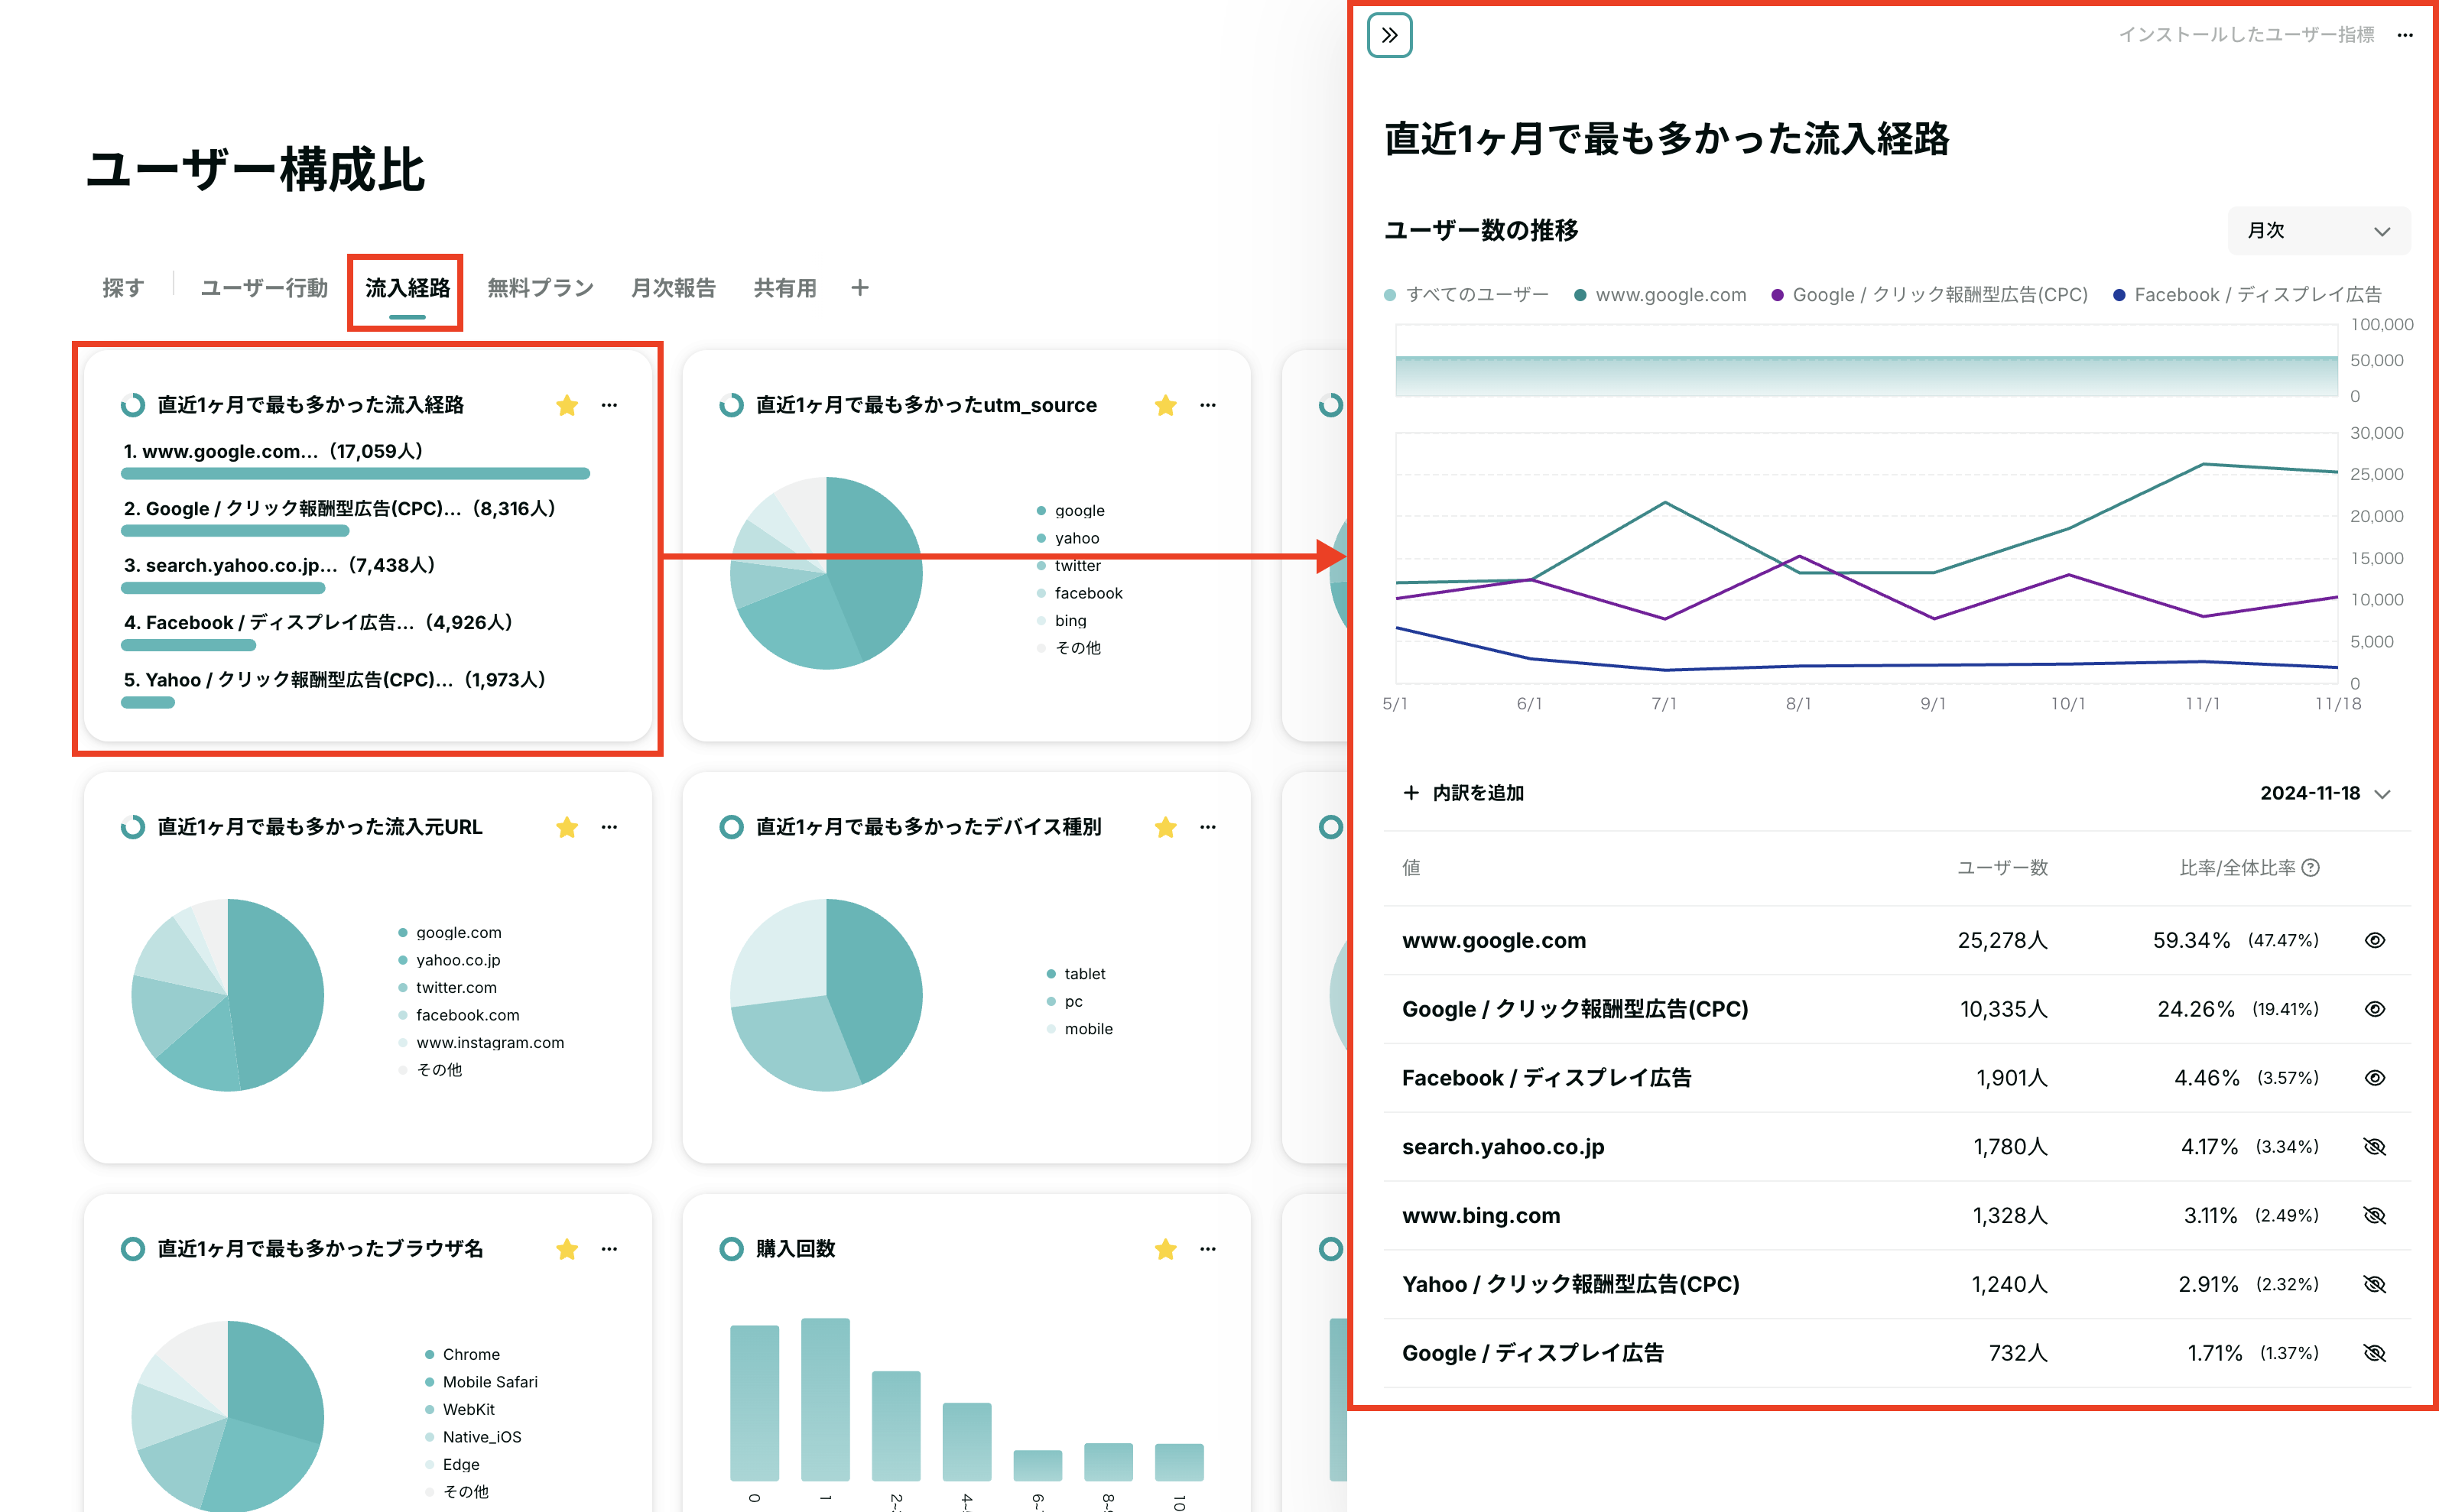
Task: Hide Facebook / ディスプレイ広告 row from chart
Action: 2375,1078
